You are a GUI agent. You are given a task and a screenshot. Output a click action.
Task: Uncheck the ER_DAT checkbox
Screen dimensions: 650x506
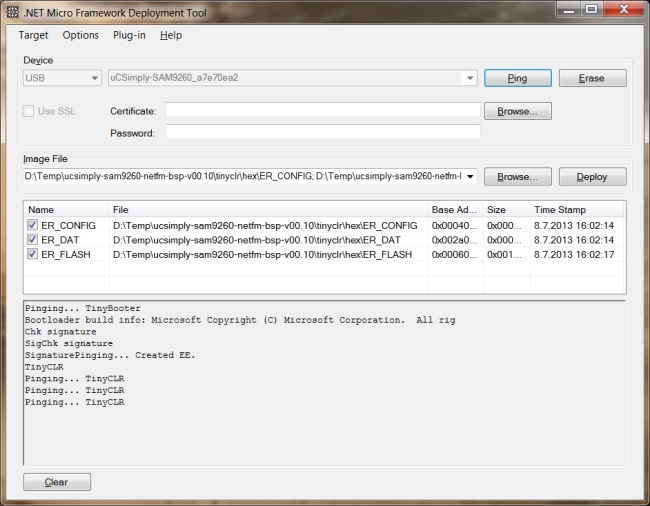[32, 240]
